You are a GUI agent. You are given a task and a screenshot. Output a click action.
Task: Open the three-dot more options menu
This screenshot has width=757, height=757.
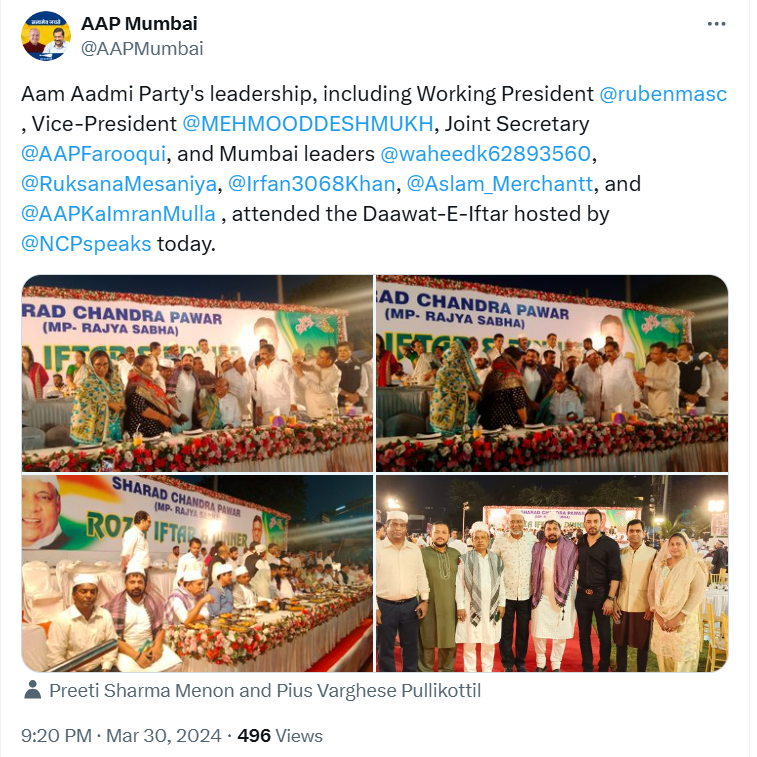coord(716,24)
